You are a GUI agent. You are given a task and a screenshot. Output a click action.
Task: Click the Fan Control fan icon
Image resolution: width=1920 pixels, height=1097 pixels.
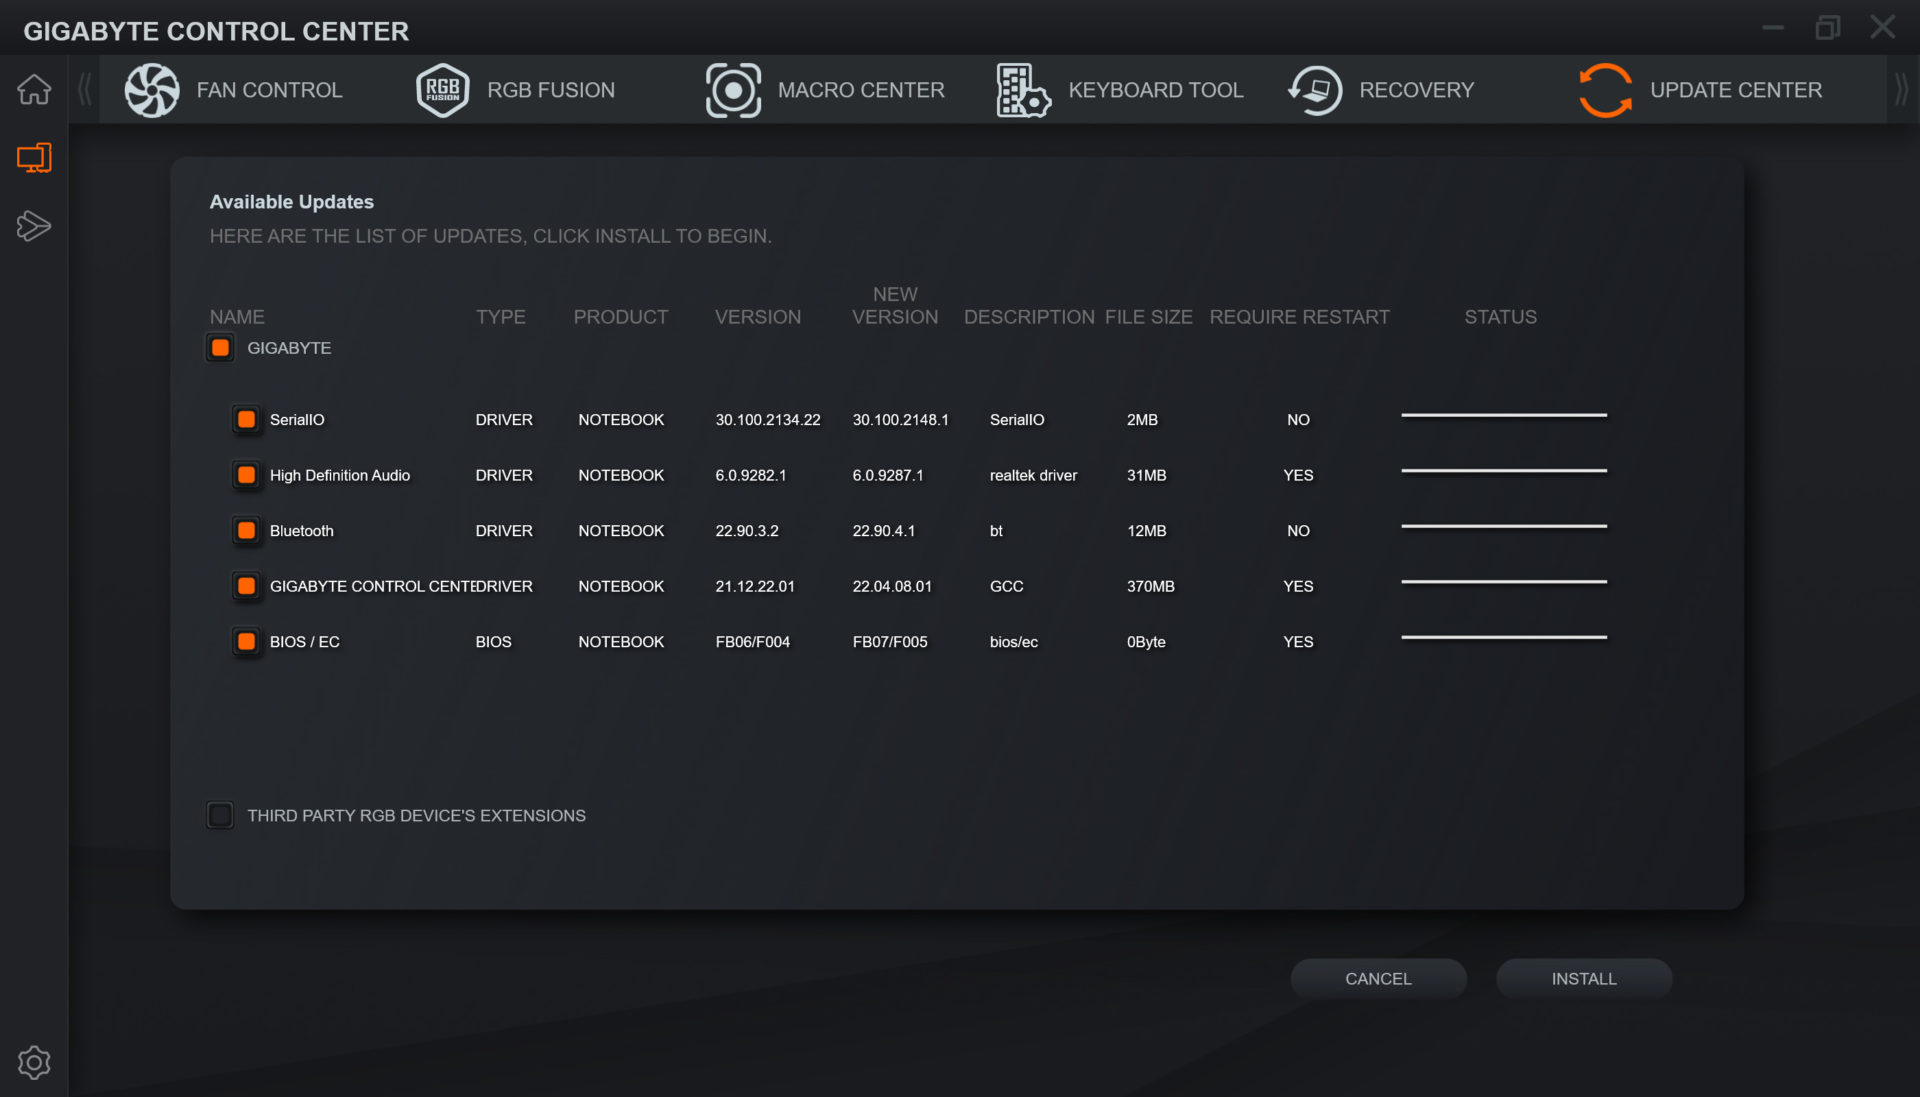tap(152, 90)
